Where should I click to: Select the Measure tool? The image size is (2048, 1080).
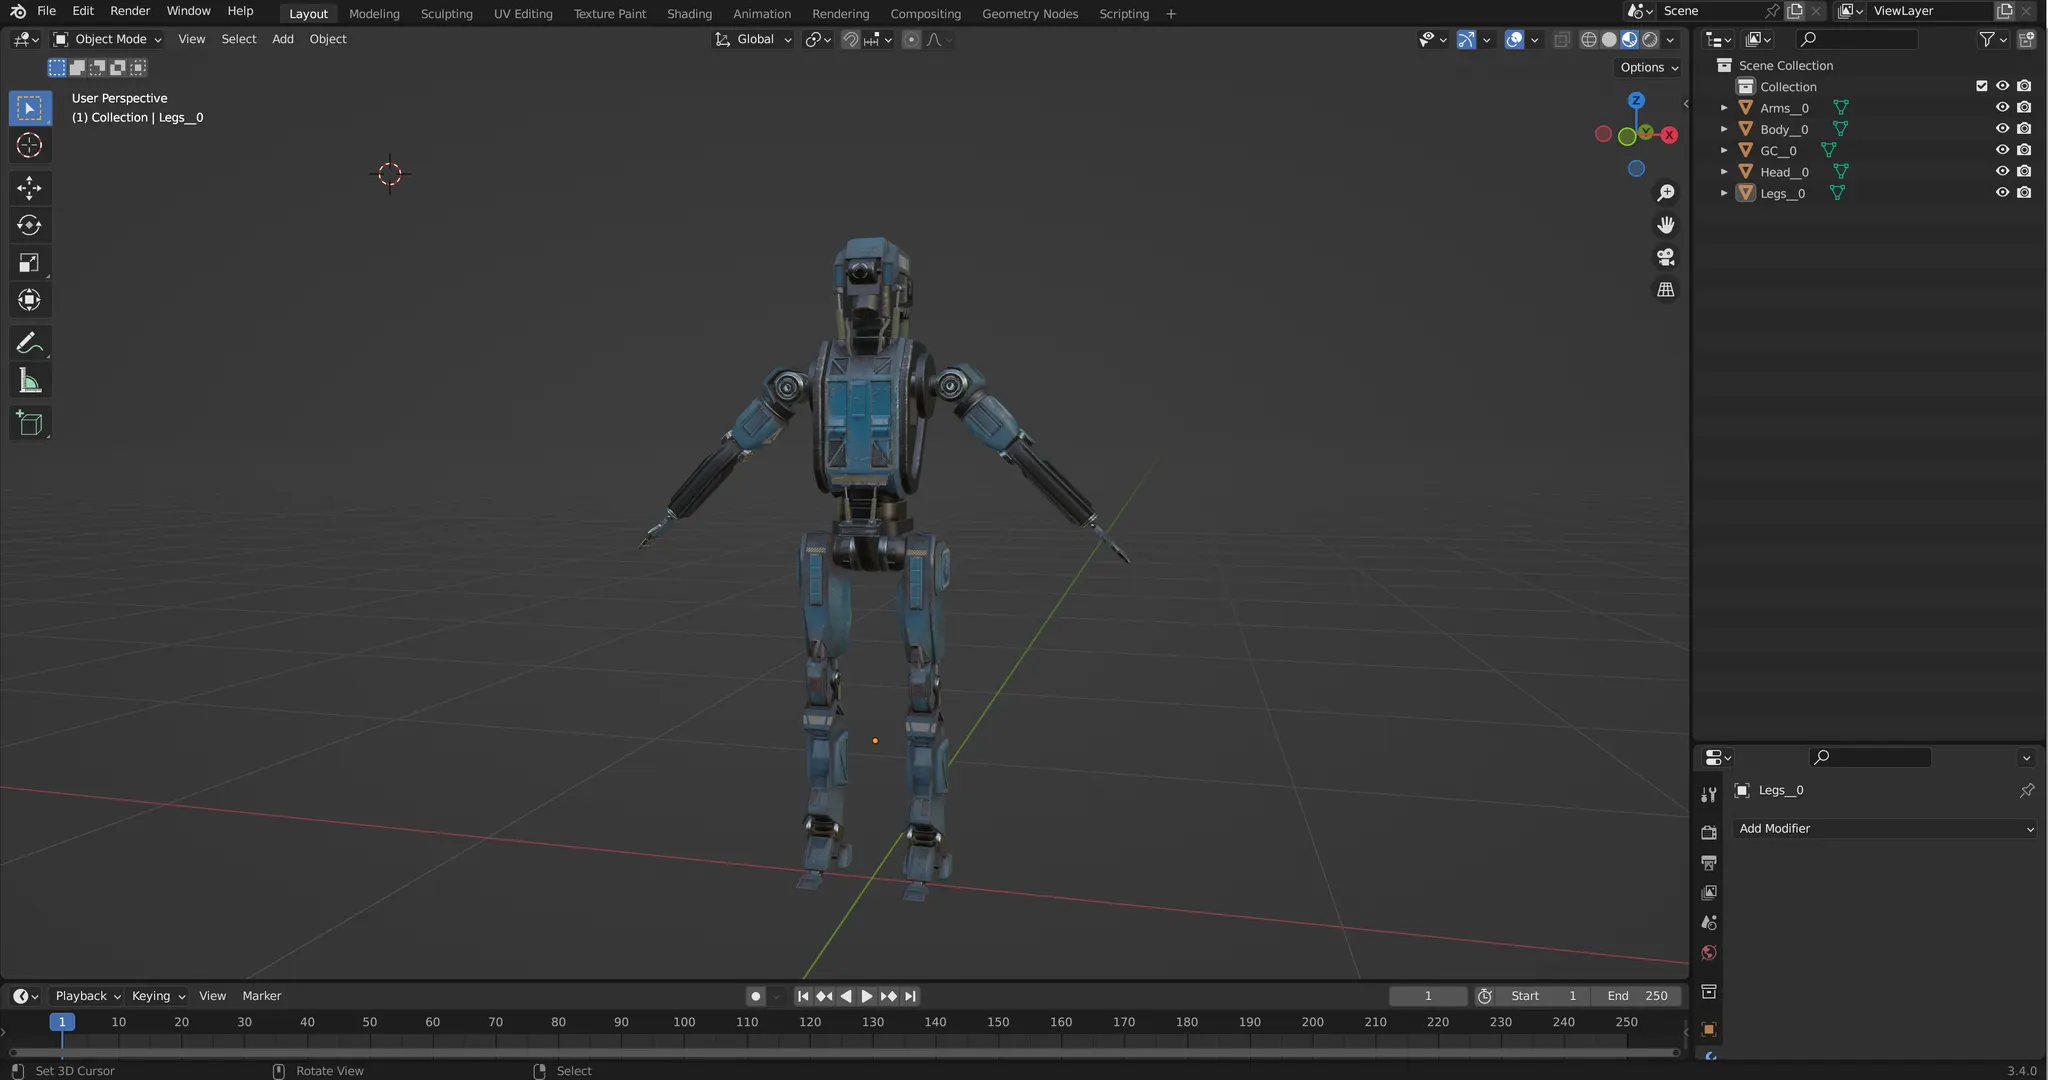(29, 382)
